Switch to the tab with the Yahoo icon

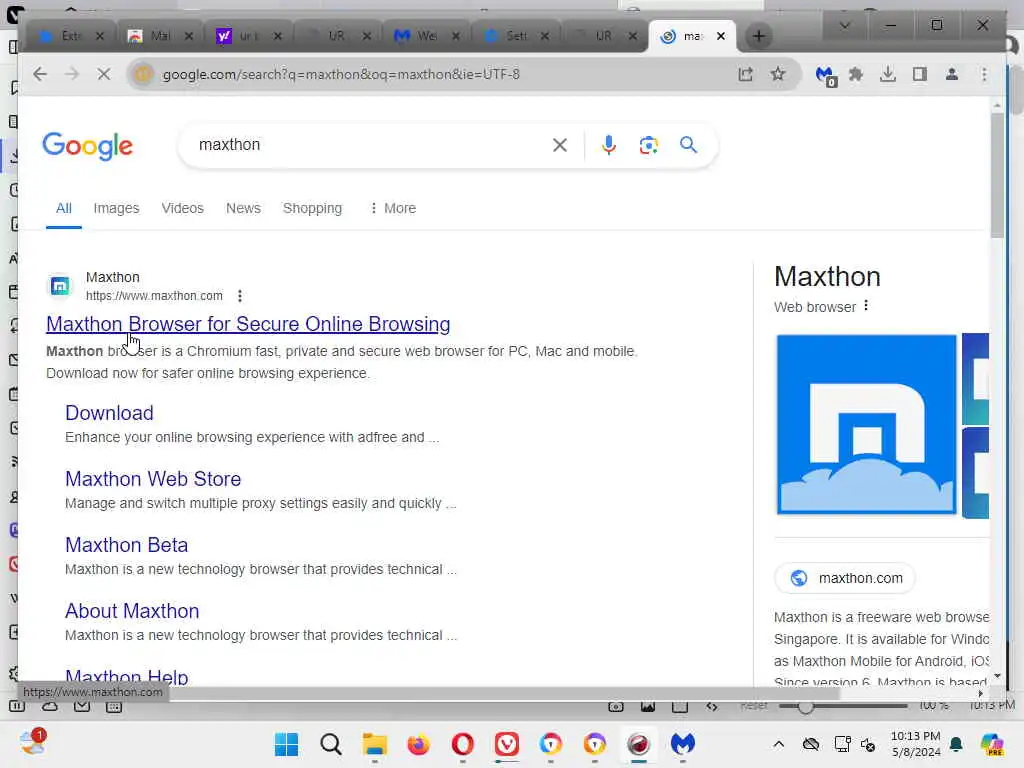(x=248, y=36)
